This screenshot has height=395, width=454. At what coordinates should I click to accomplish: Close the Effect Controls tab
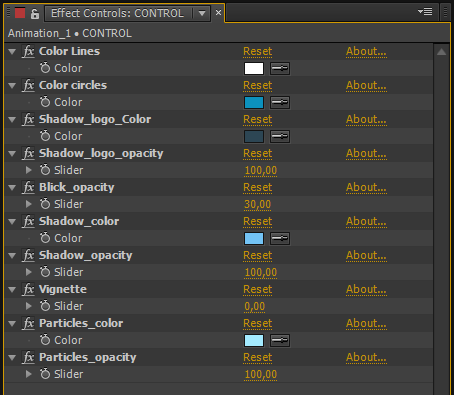(218, 13)
